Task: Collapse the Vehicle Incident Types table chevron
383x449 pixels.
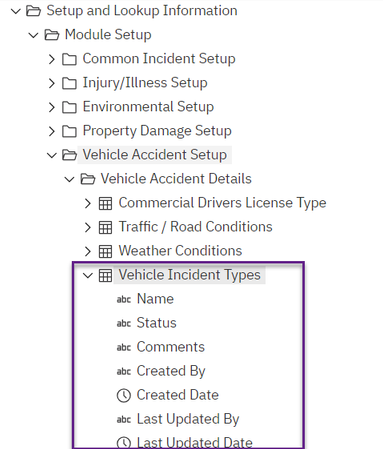Action: pyautogui.click(x=88, y=275)
